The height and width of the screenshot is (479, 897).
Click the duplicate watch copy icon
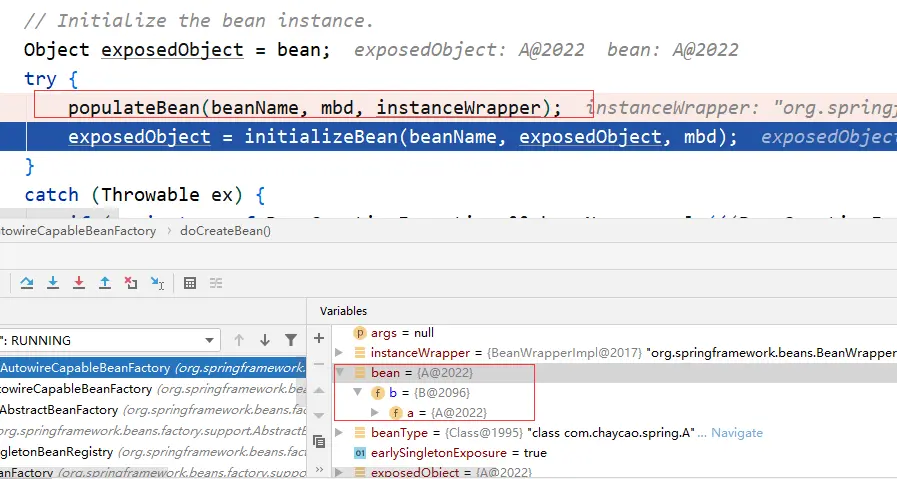point(319,442)
